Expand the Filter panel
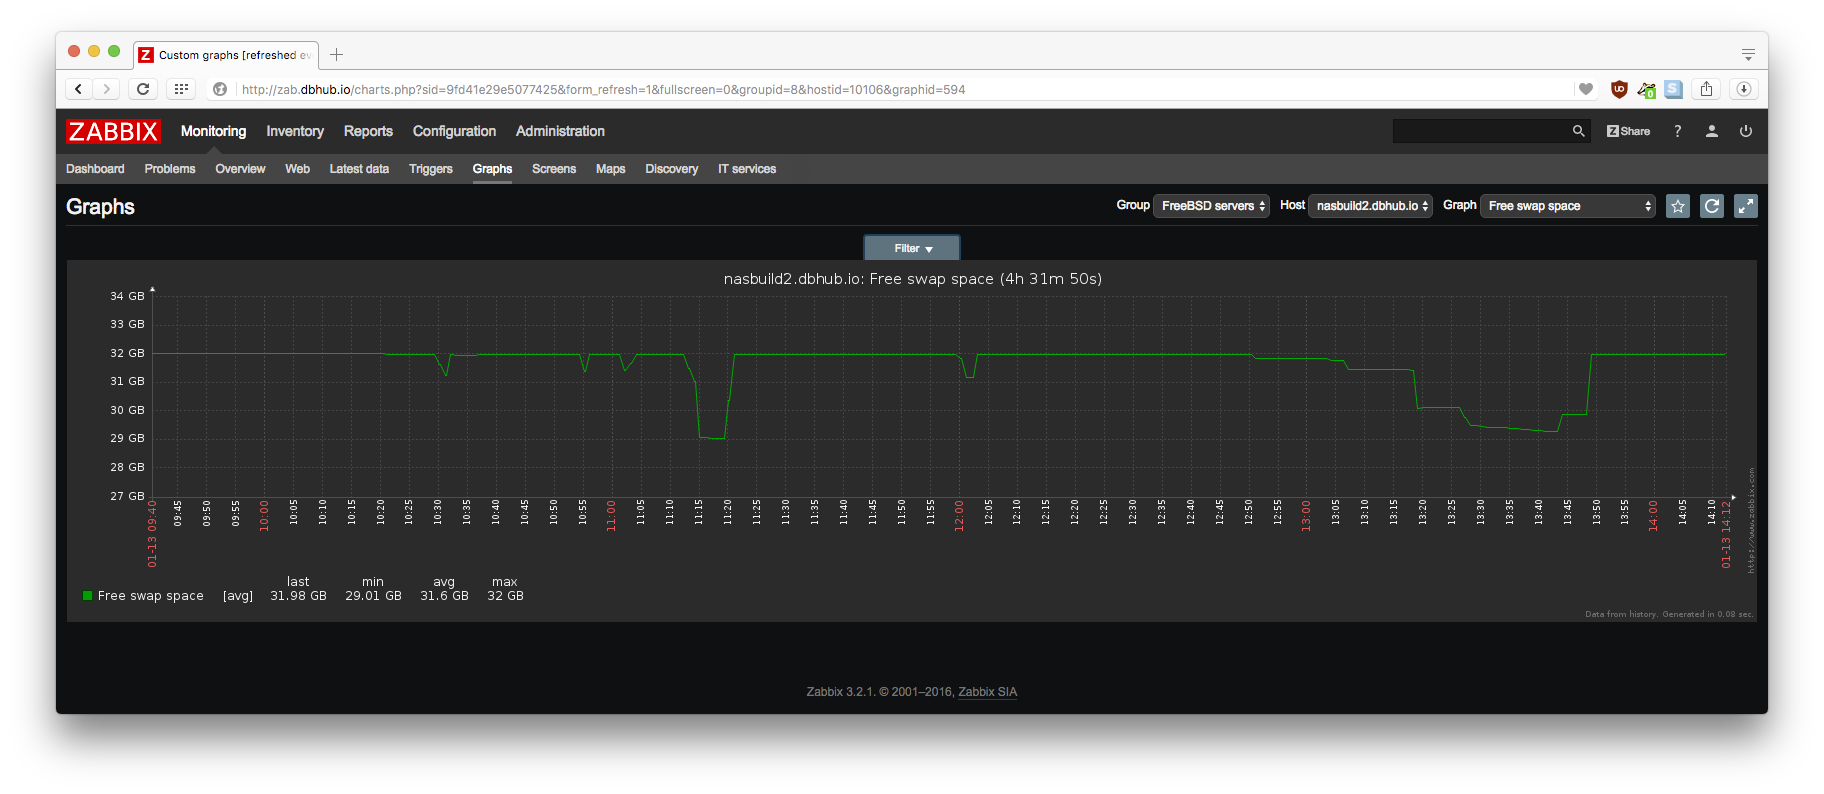Viewport: 1824px width, 794px height. (x=912, y=248)
